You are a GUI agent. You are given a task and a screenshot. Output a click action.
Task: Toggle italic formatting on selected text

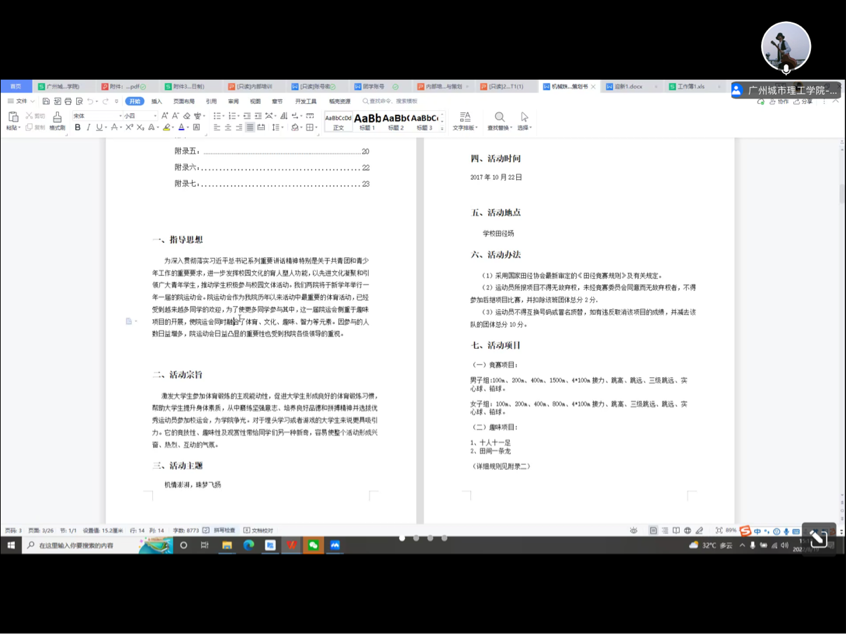88,128
